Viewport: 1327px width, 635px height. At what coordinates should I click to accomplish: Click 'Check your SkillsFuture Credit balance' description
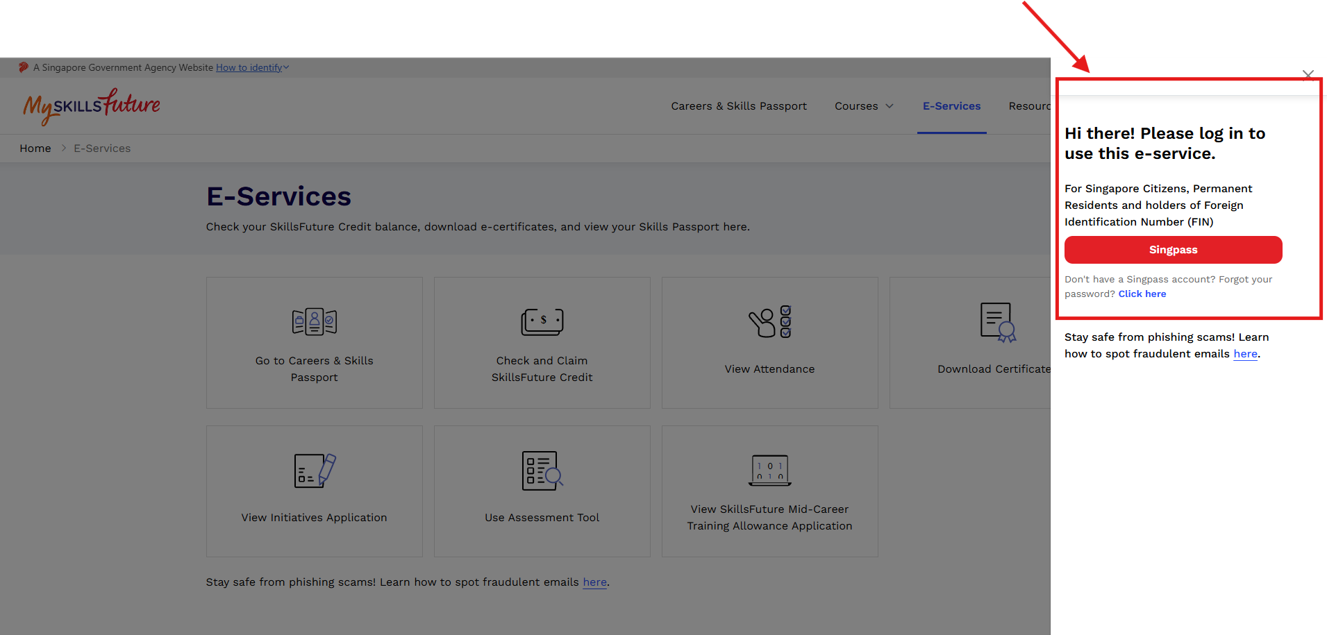(x=478, y=227)
